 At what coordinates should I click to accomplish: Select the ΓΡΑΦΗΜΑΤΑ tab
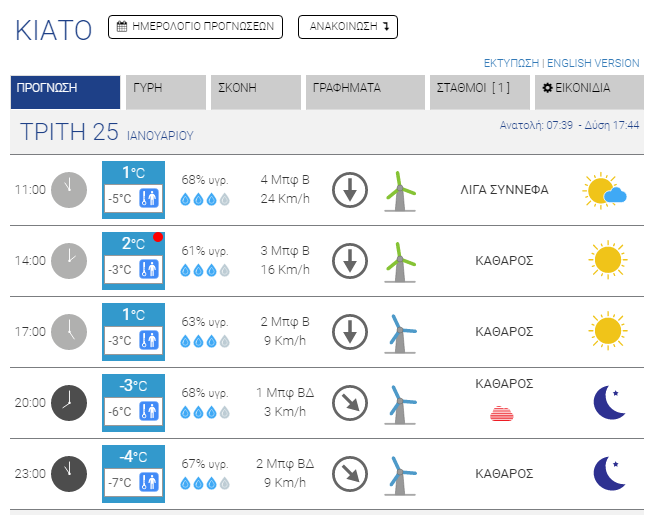tap(365, 91)
